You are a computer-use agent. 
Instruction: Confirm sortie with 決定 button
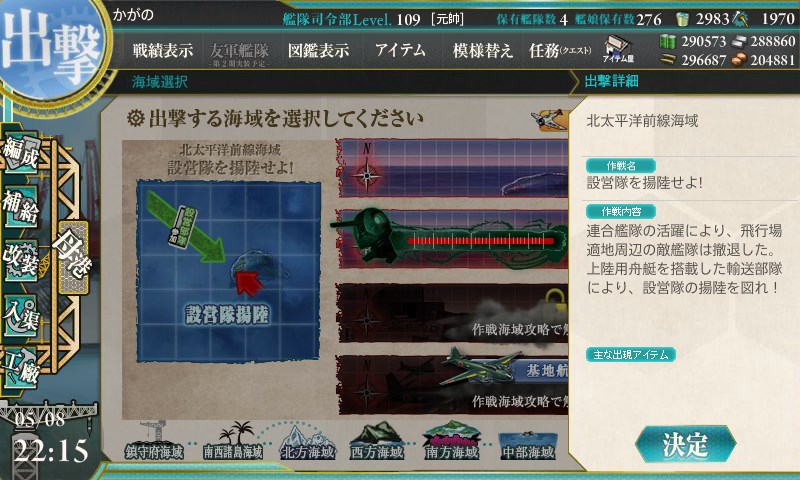(685, 444)
